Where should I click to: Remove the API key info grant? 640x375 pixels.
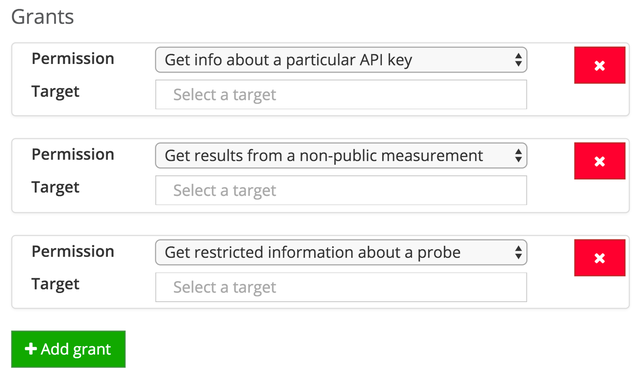[600, 65]
